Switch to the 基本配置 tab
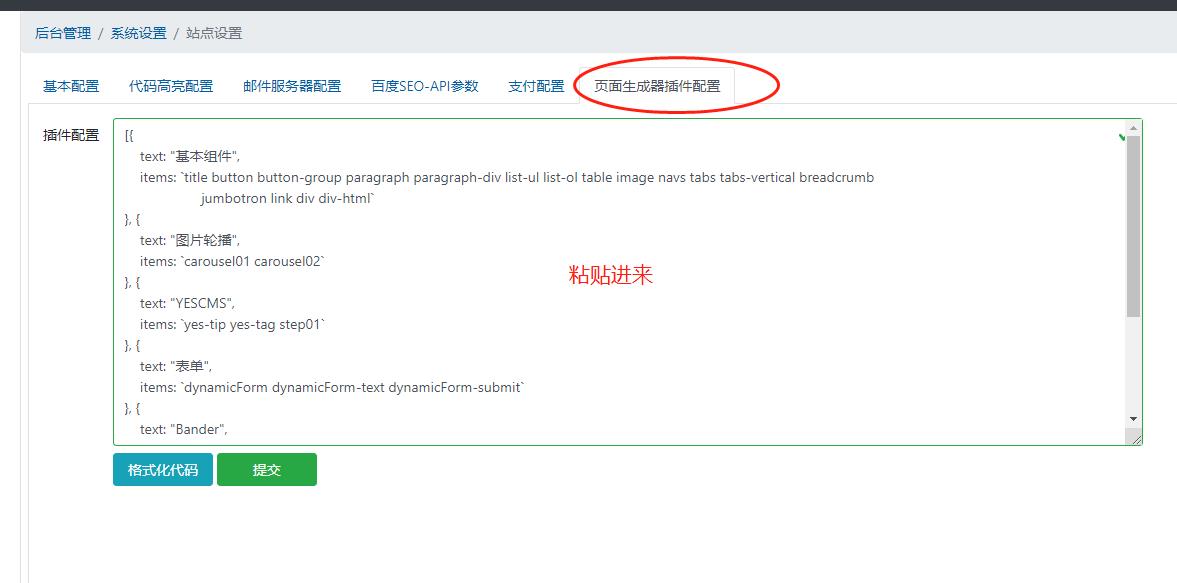Viewport: 1177px width, 583px height. click(69, 86)
